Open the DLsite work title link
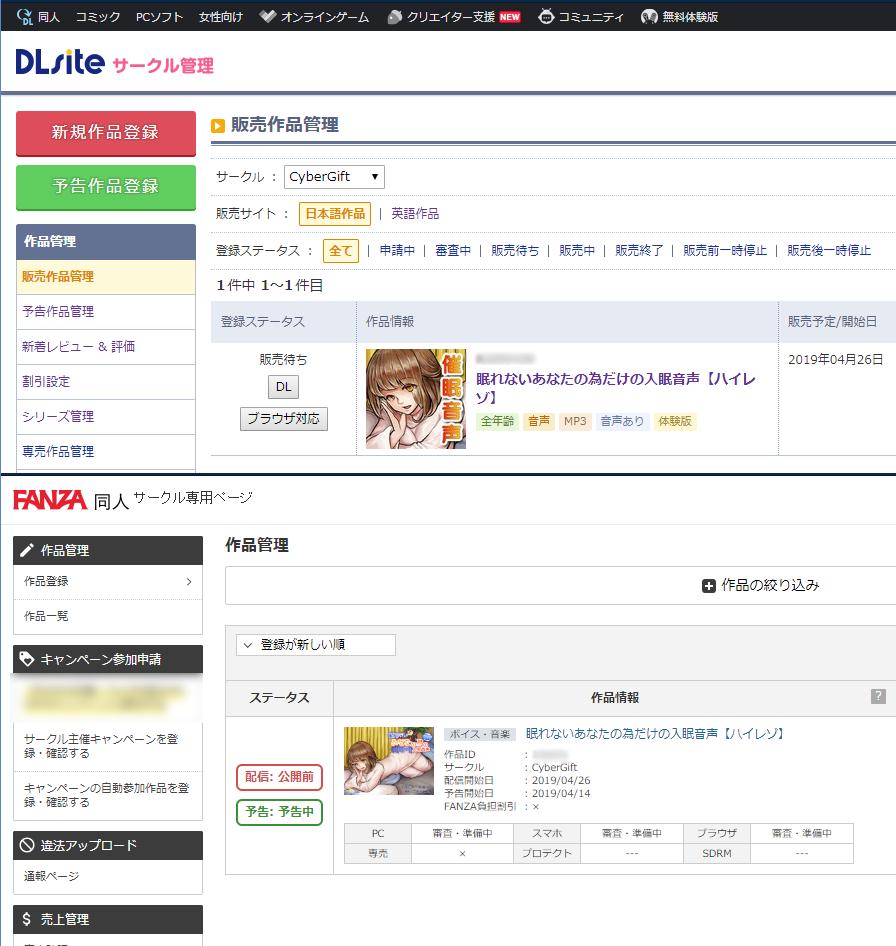Viewport: 896px width, 946px height. coord(615,388)
